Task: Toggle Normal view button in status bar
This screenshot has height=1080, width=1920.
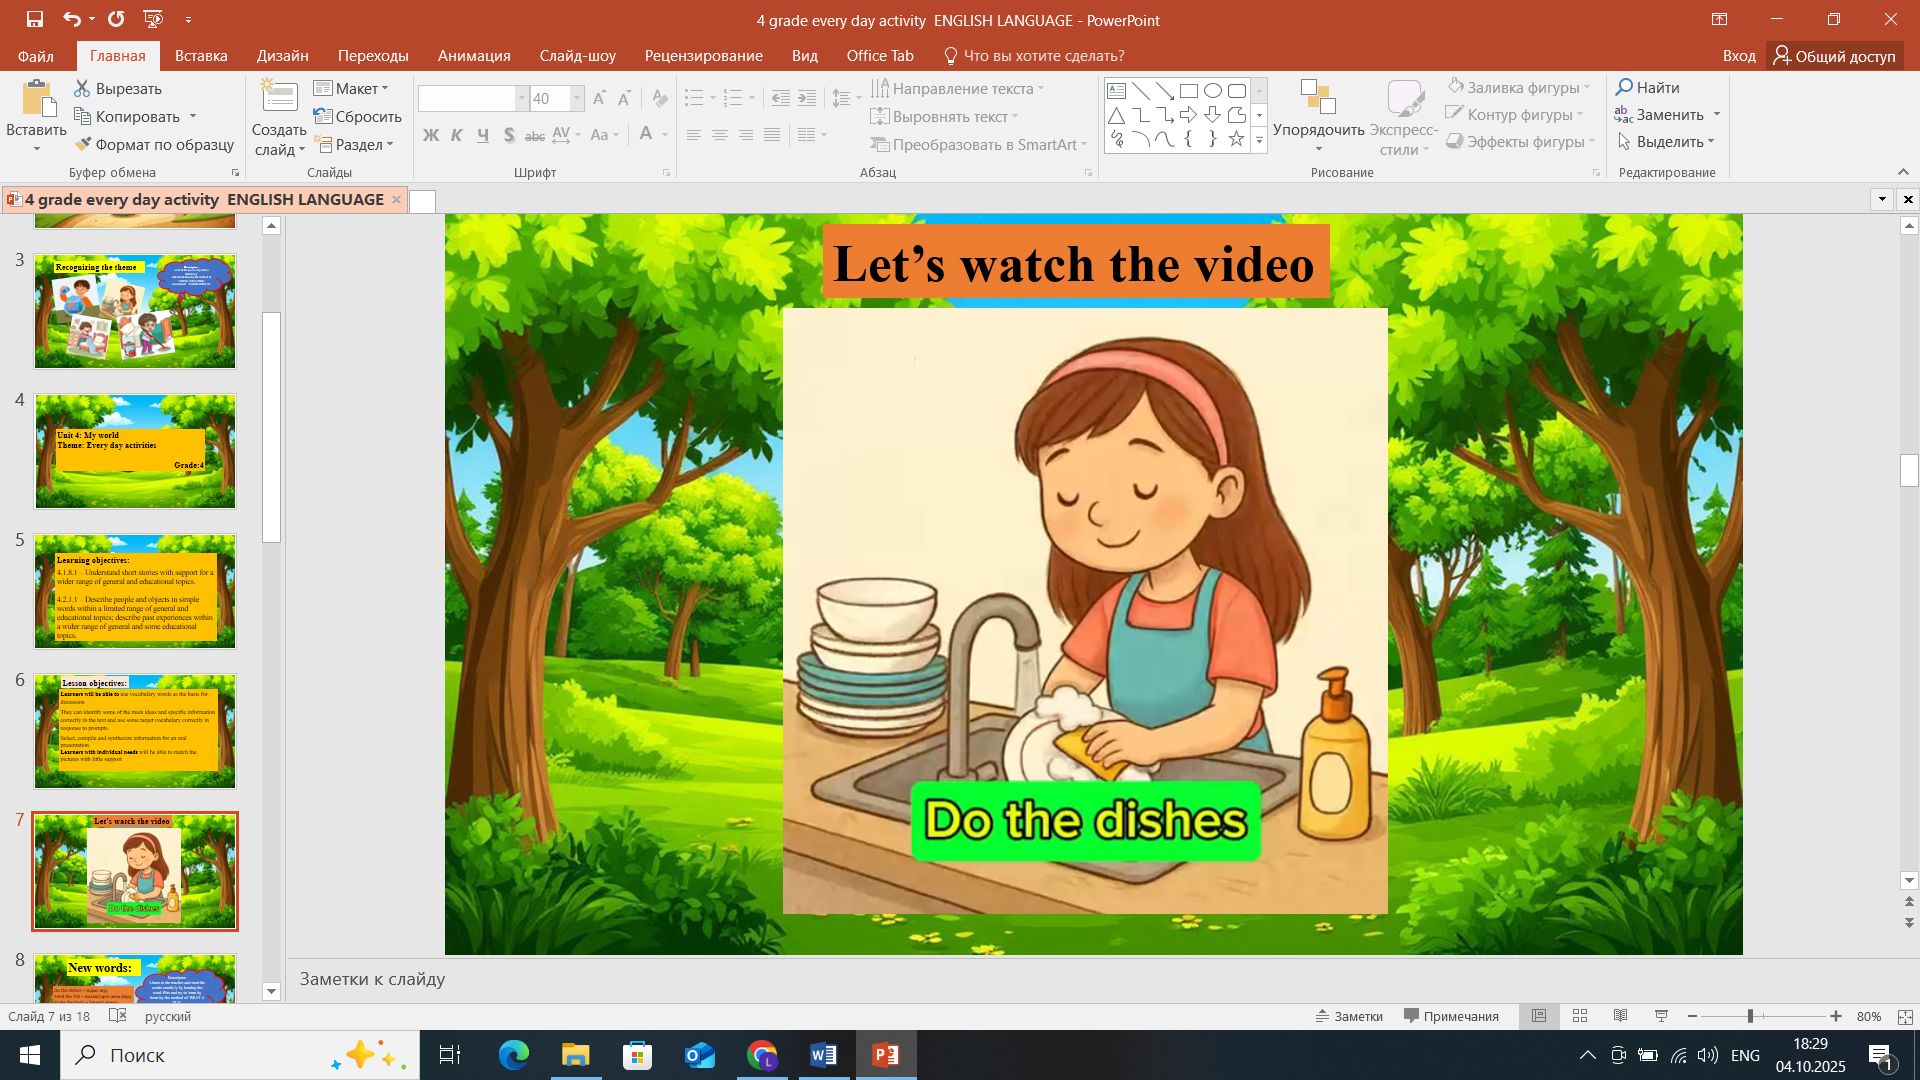Action: [1539, 1016]
